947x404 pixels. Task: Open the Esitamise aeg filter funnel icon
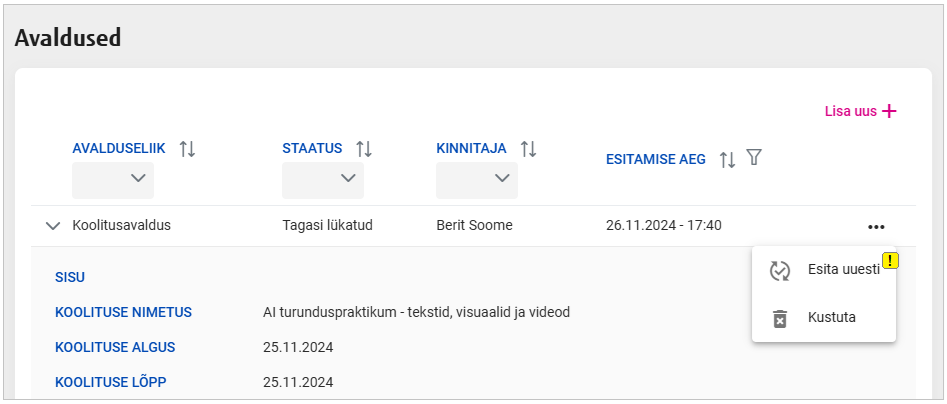754,158
